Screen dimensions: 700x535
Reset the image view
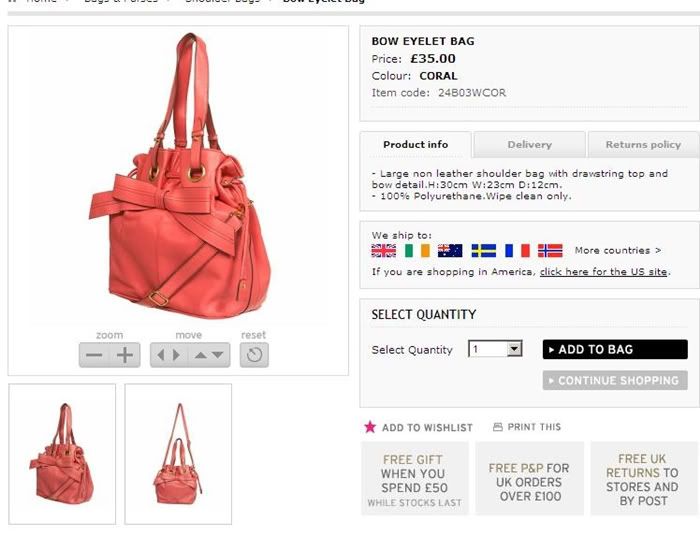[254, 355]
